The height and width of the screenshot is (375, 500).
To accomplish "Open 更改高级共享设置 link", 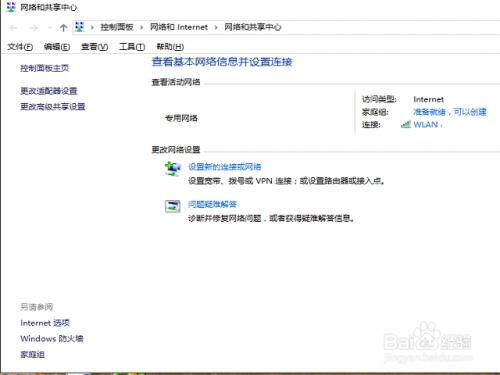I will pos(53,107).
